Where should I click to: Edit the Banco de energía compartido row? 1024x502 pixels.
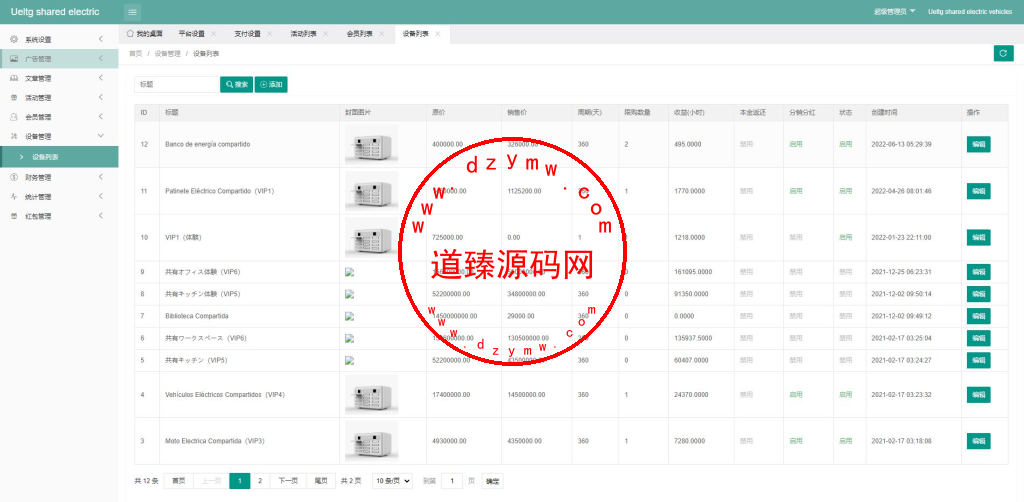point(978,144)
